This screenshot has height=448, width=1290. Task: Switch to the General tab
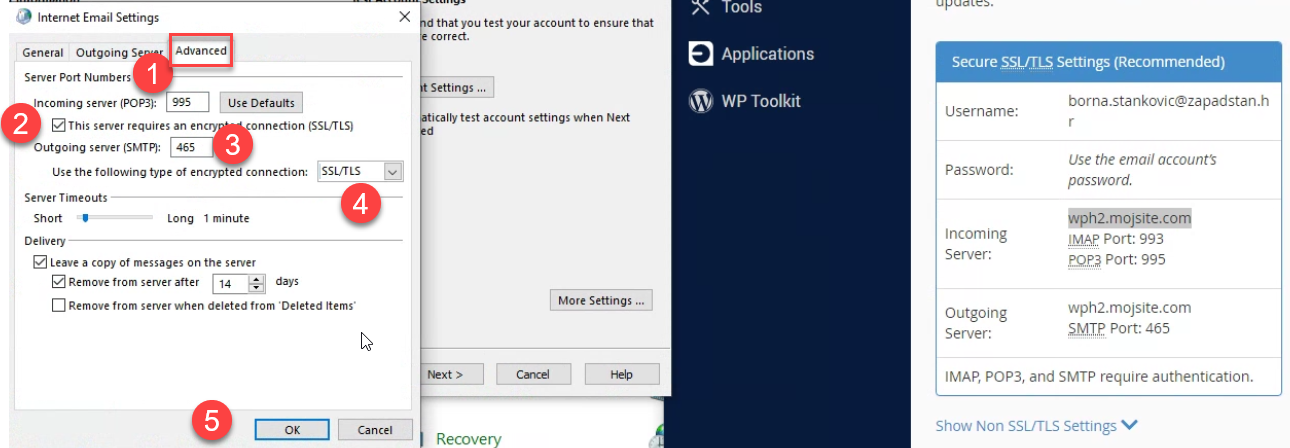[43, 52]
